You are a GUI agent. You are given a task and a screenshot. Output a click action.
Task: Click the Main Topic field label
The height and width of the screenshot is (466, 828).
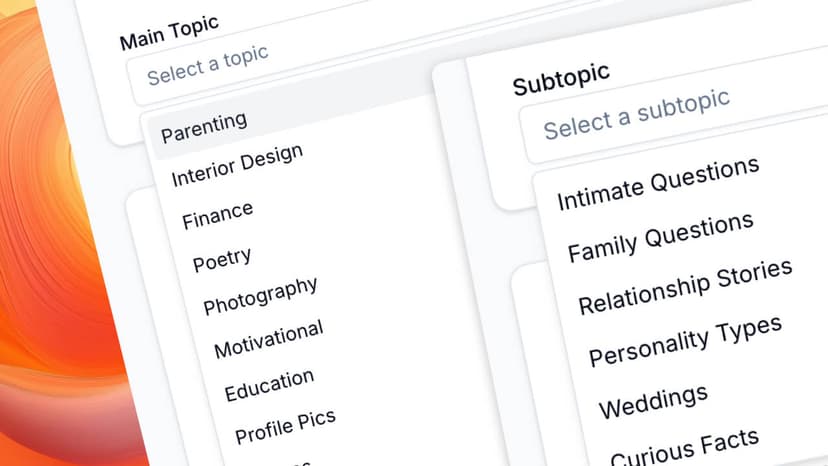tap(169, 33)
